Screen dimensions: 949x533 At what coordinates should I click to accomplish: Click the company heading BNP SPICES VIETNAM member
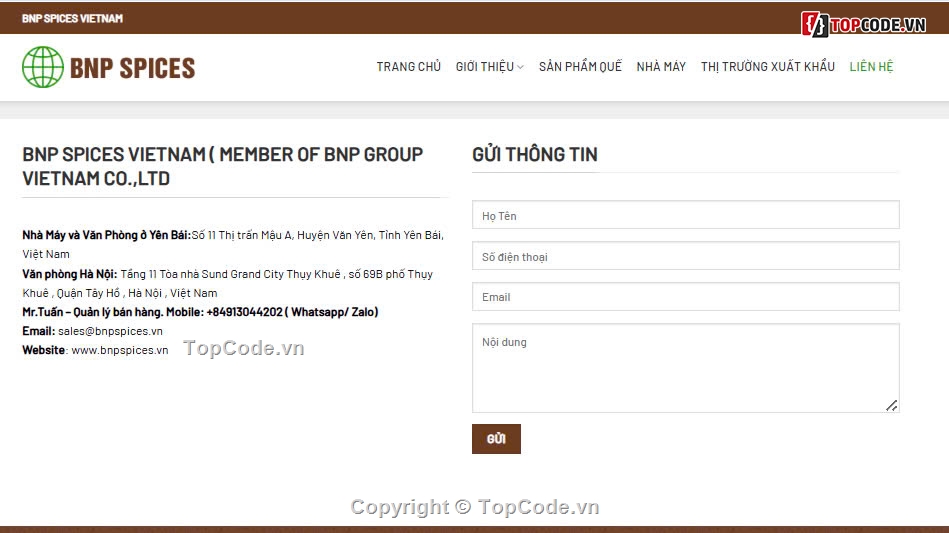pyautogui.click(x=223, y=166)
